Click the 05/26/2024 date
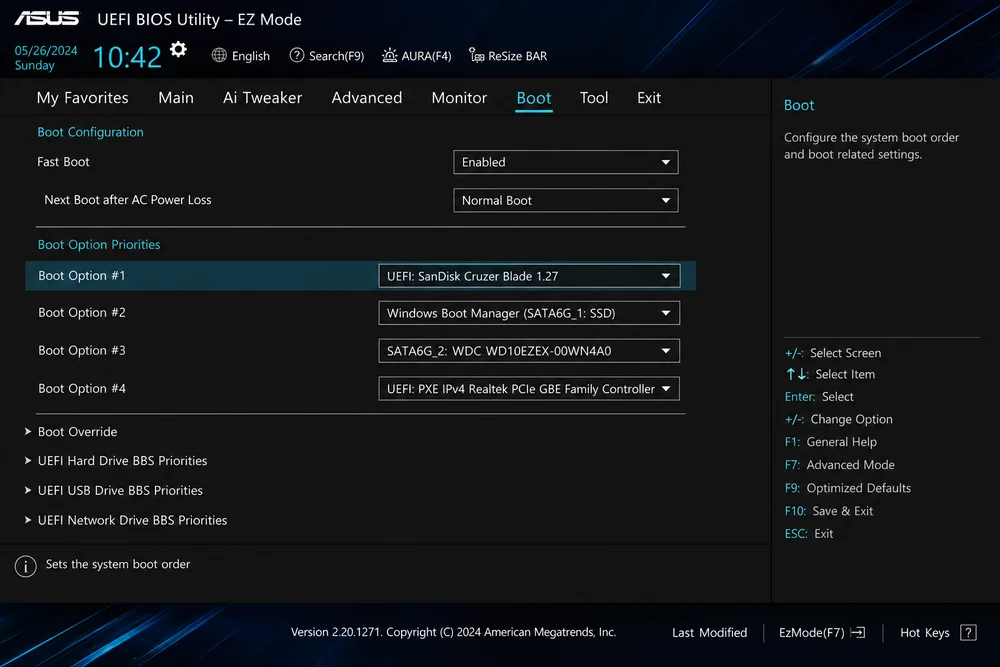1000x667 pixels. [x=46, y=50]
